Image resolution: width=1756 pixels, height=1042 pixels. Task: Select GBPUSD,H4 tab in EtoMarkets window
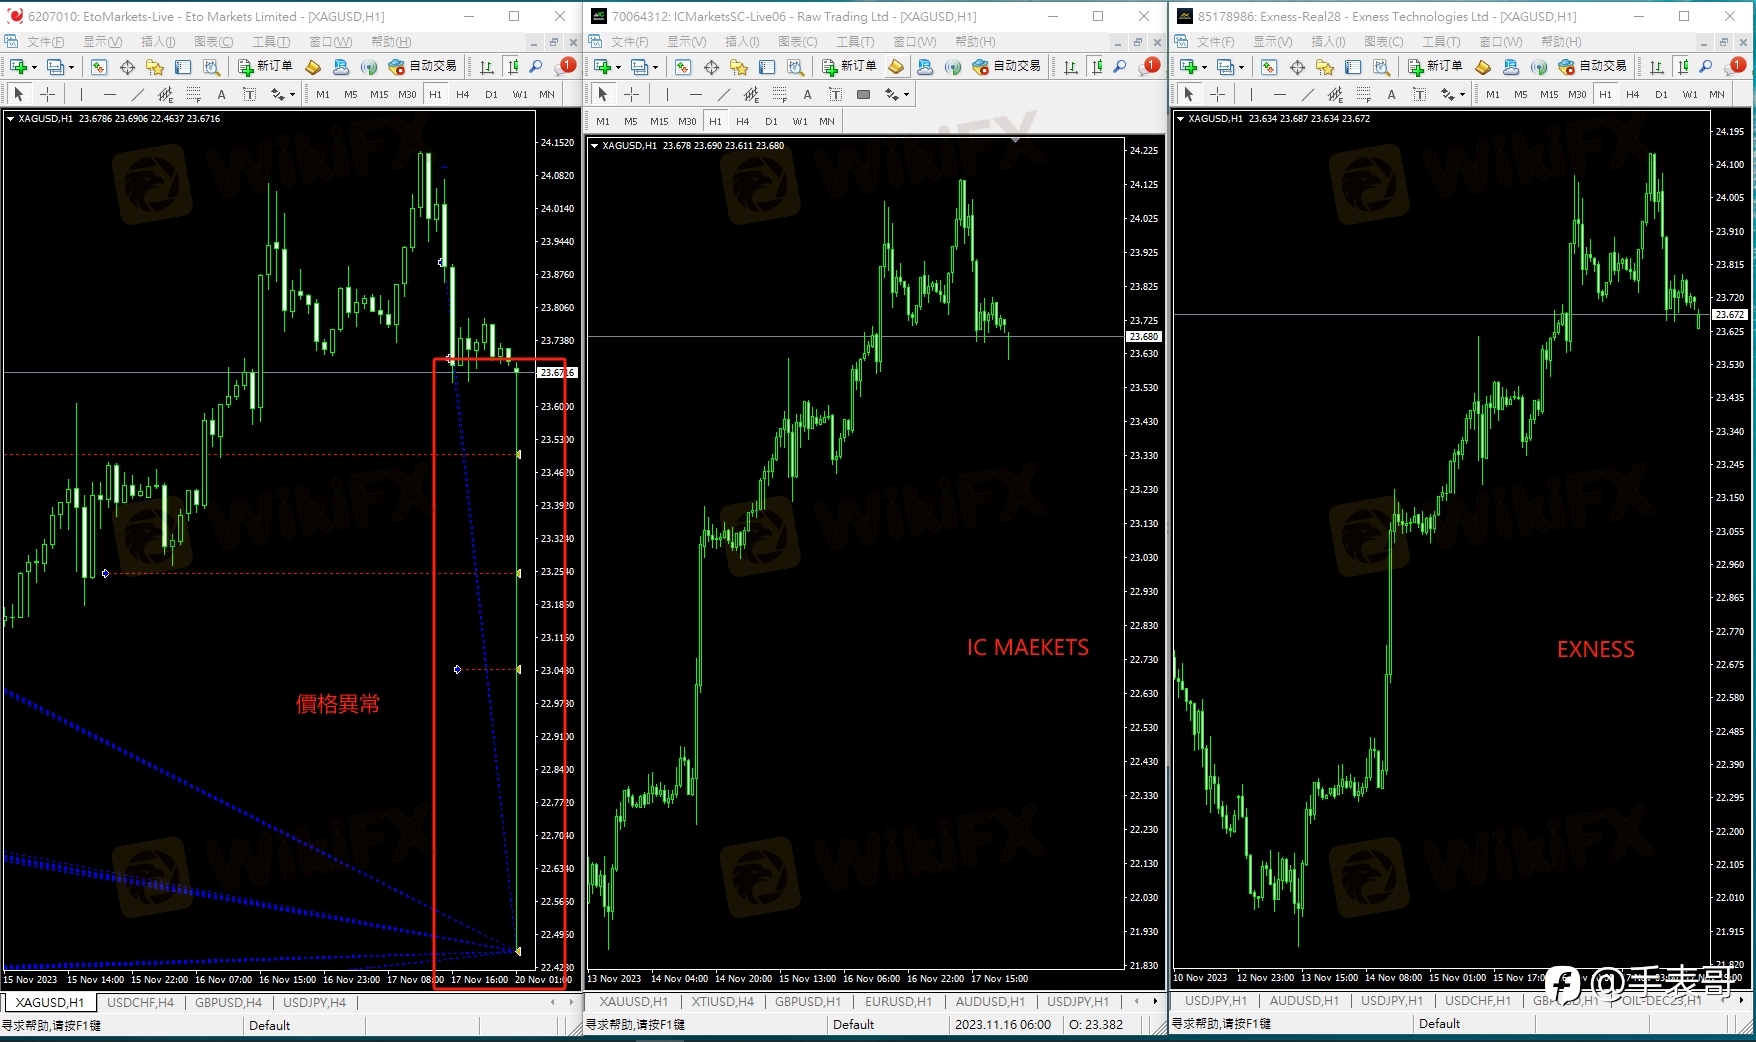click(x=228, y=1002)
